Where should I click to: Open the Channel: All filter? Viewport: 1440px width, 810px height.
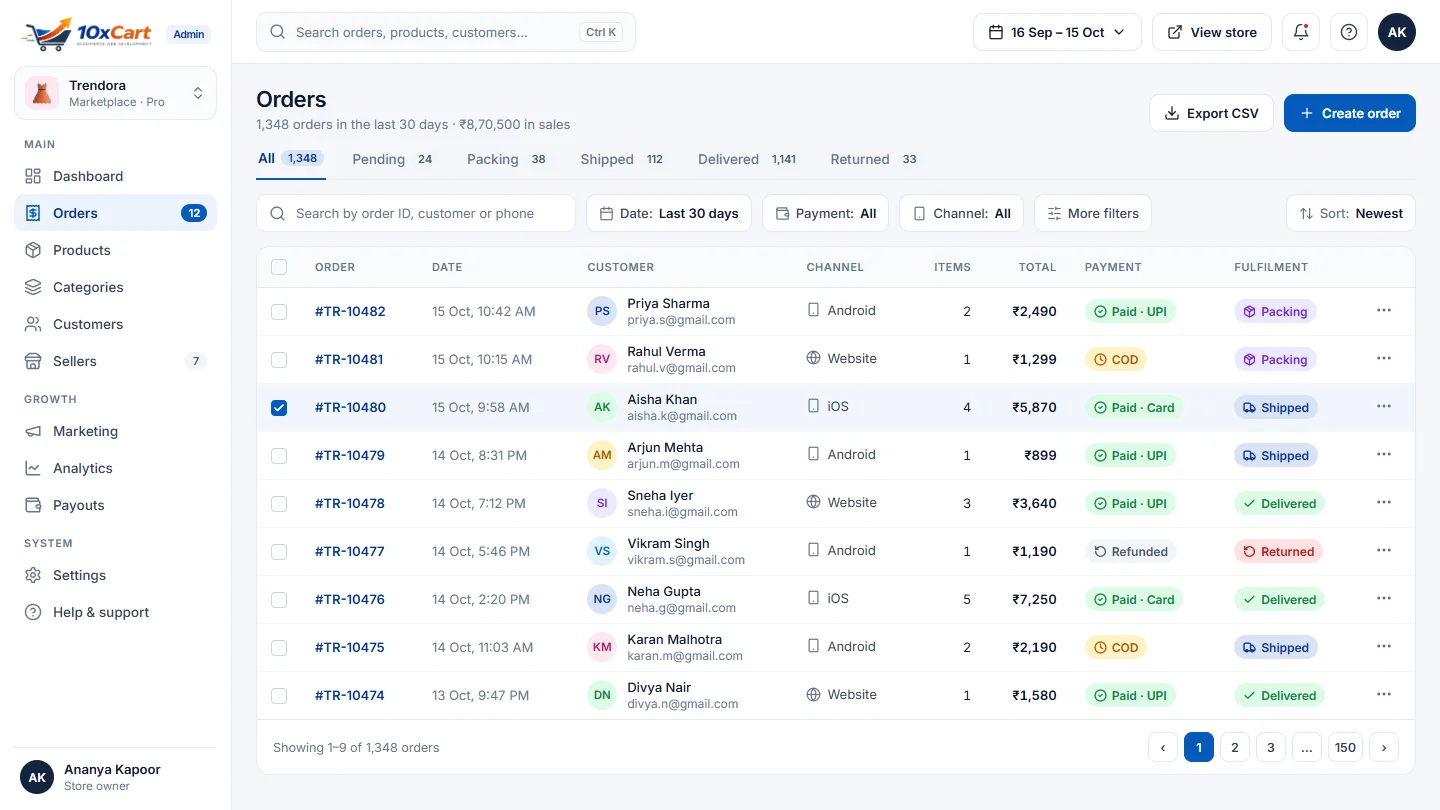tap(961, 213)
